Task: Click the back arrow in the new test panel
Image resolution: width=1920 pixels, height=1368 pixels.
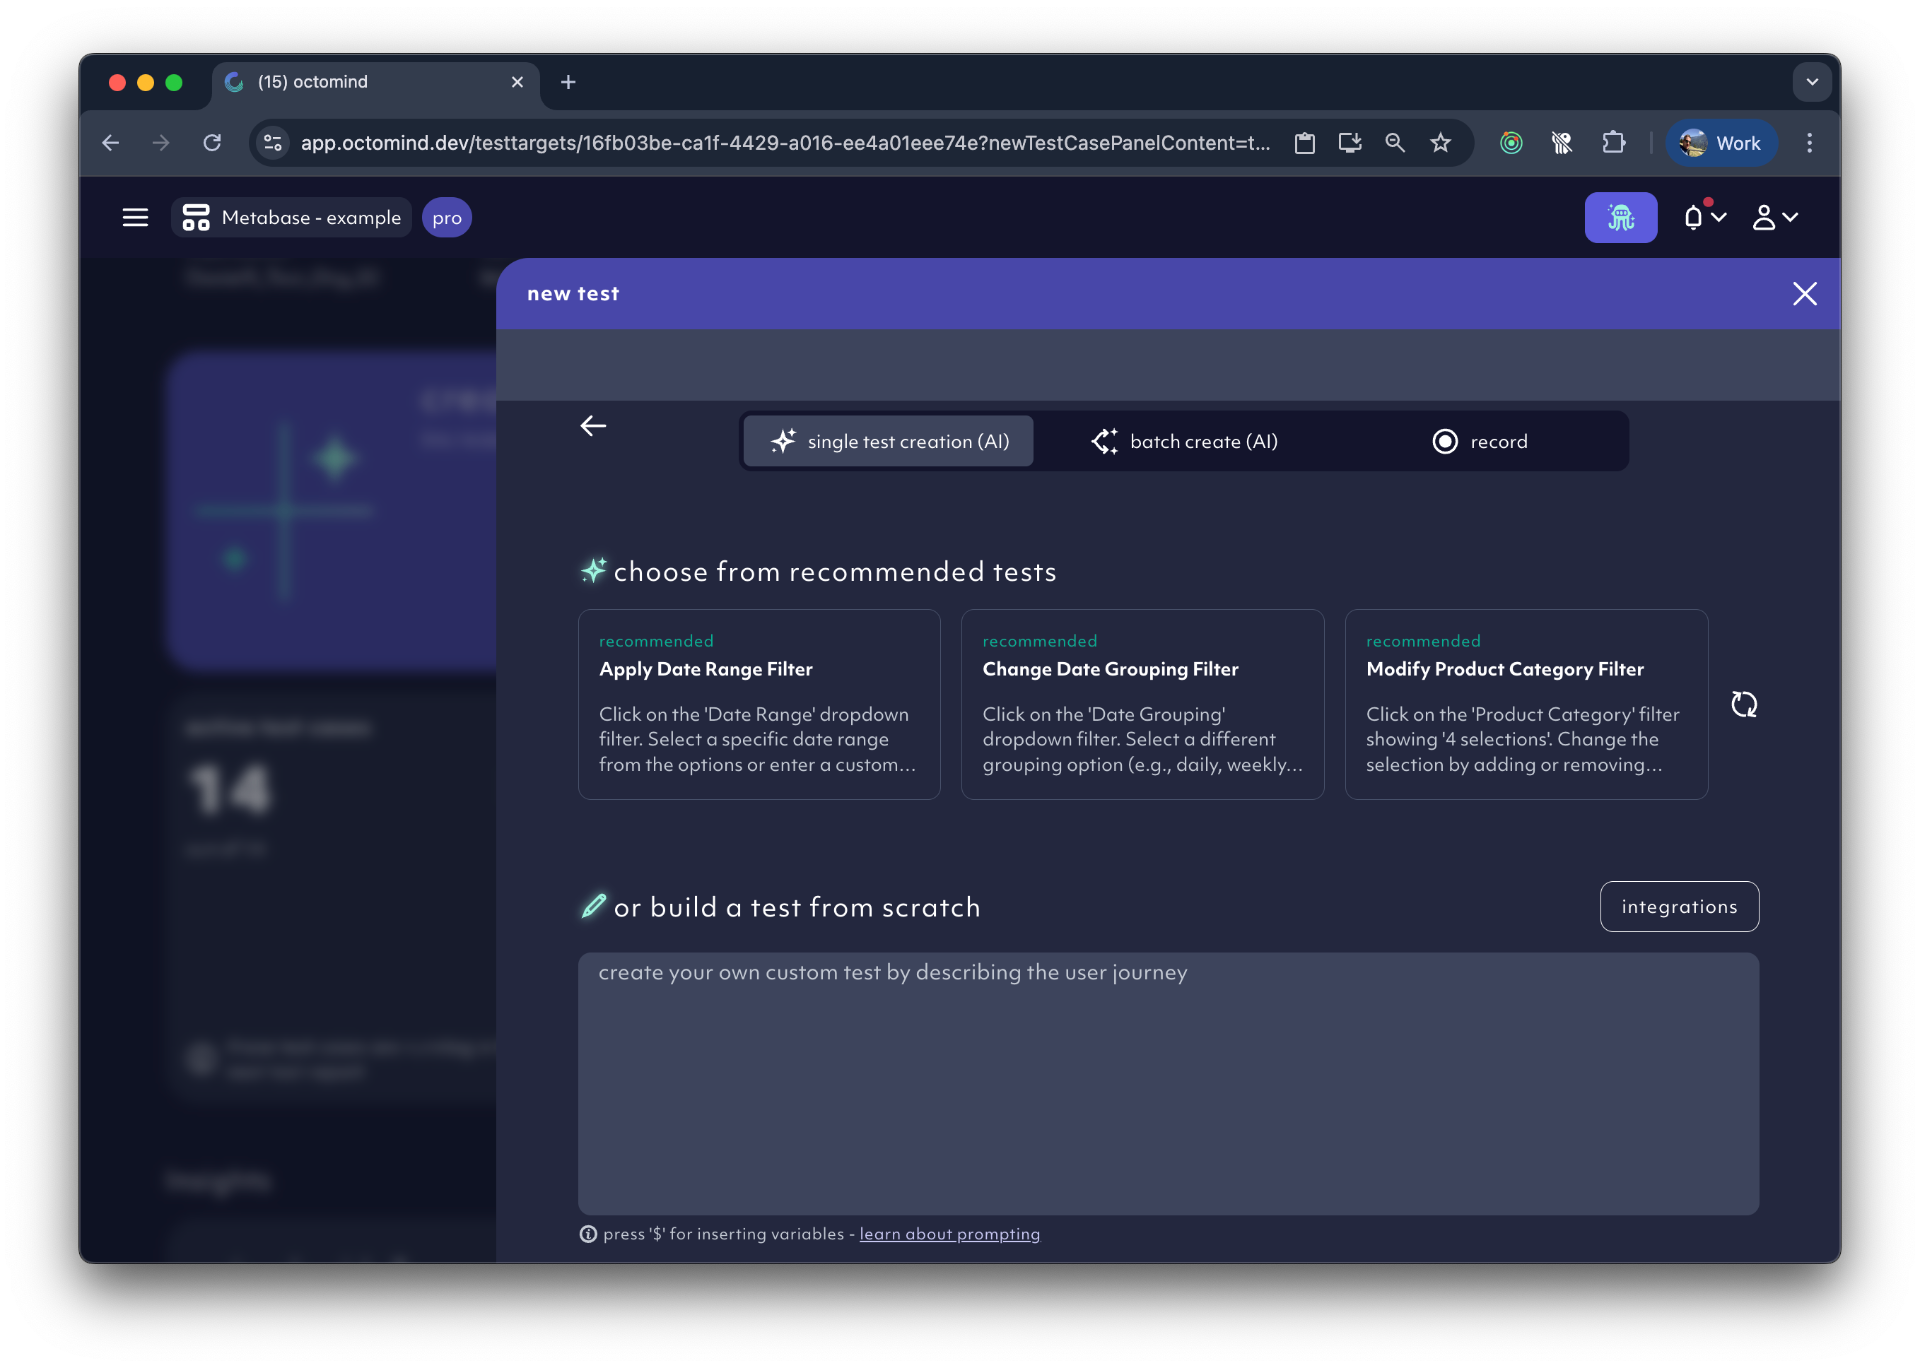Action: 593,426
